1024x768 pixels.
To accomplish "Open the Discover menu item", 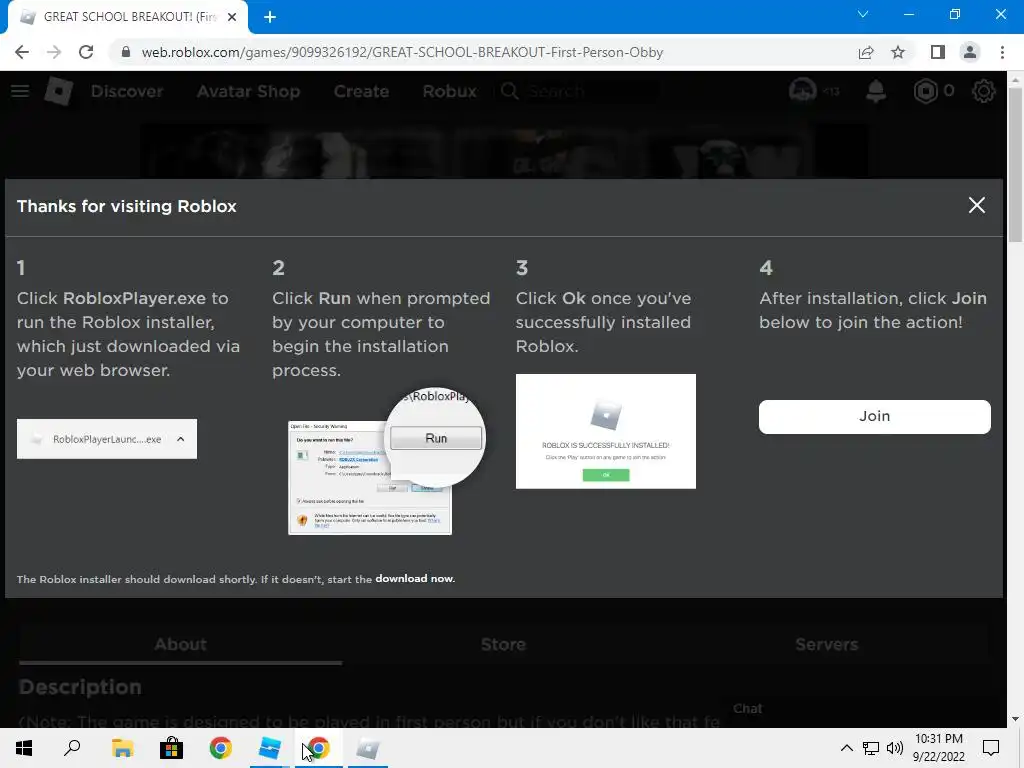I will pos(127,91).
